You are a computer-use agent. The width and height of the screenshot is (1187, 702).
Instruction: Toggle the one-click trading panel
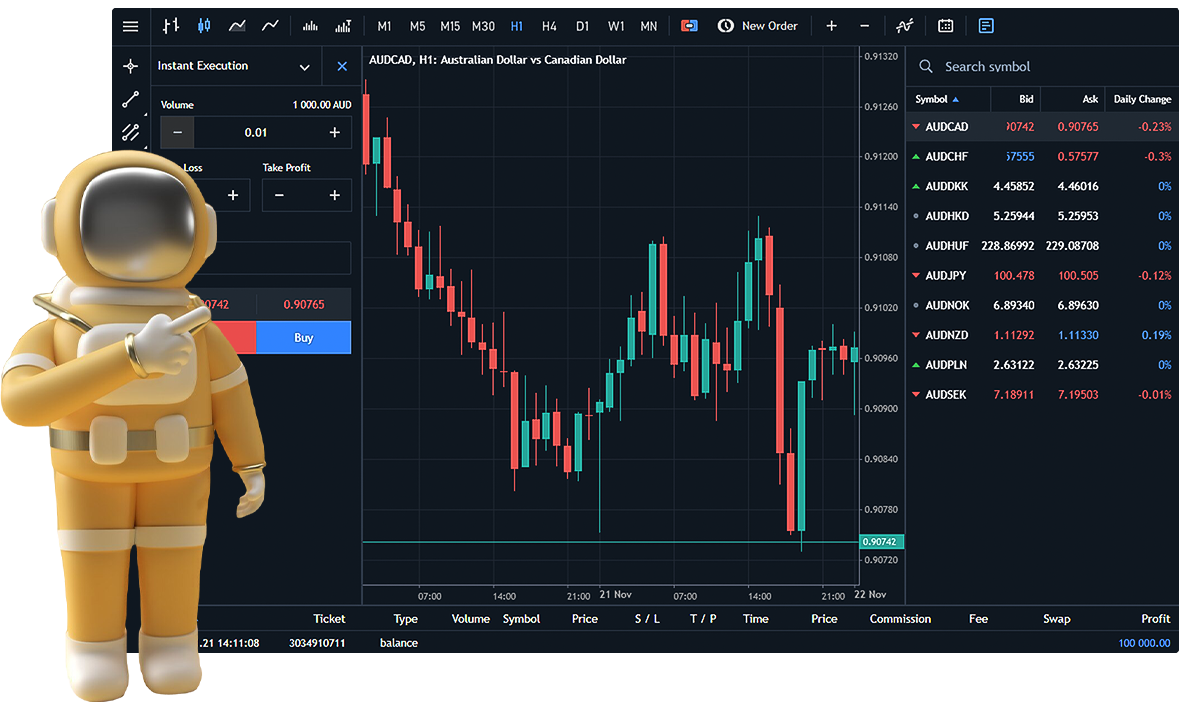(x=689, y=26)
